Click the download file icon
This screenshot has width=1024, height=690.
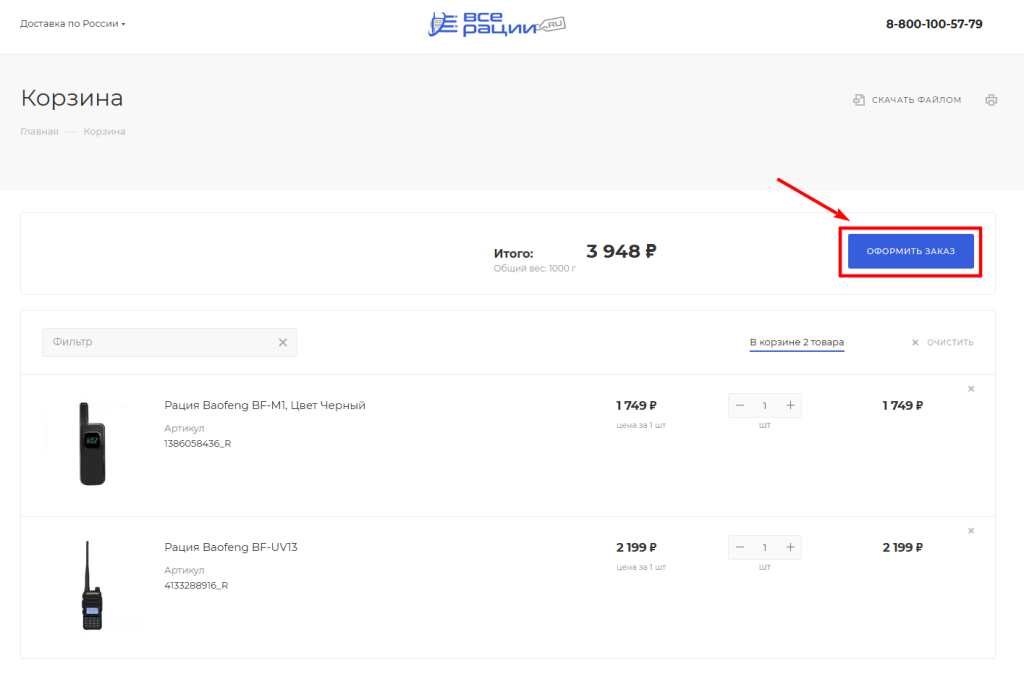point(858,100)
